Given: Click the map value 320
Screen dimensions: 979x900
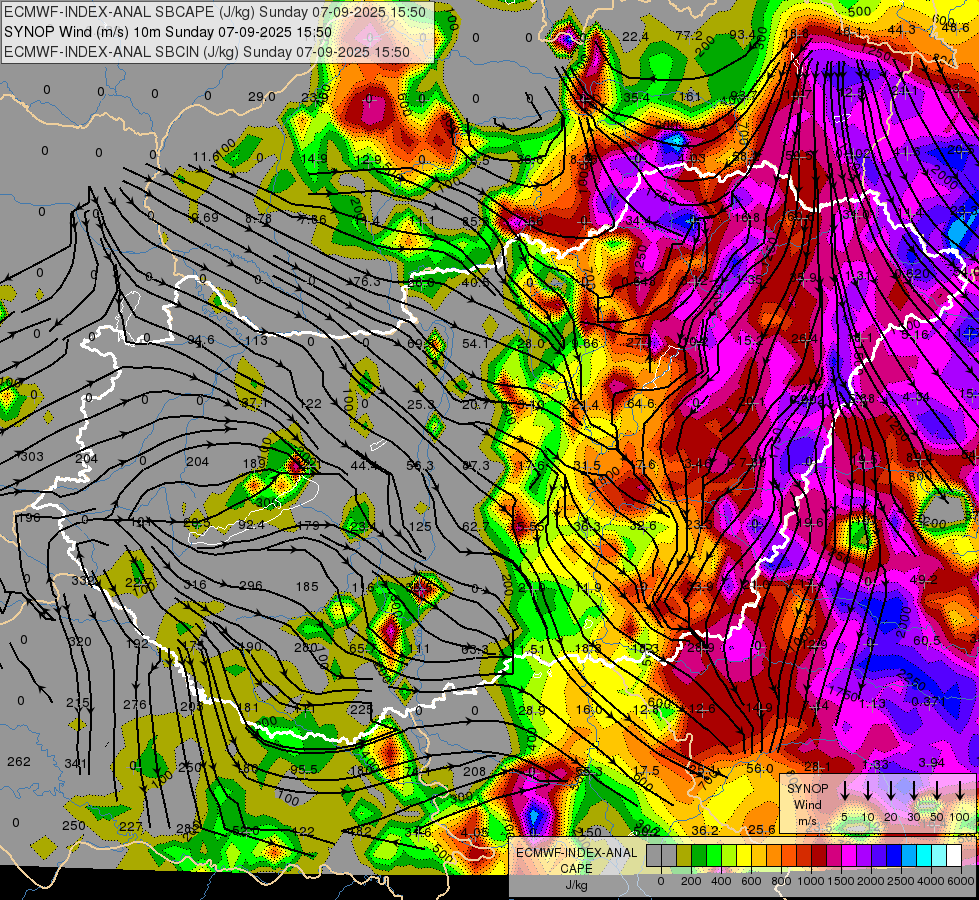Looking at the screenshot, I should (80, 642).
